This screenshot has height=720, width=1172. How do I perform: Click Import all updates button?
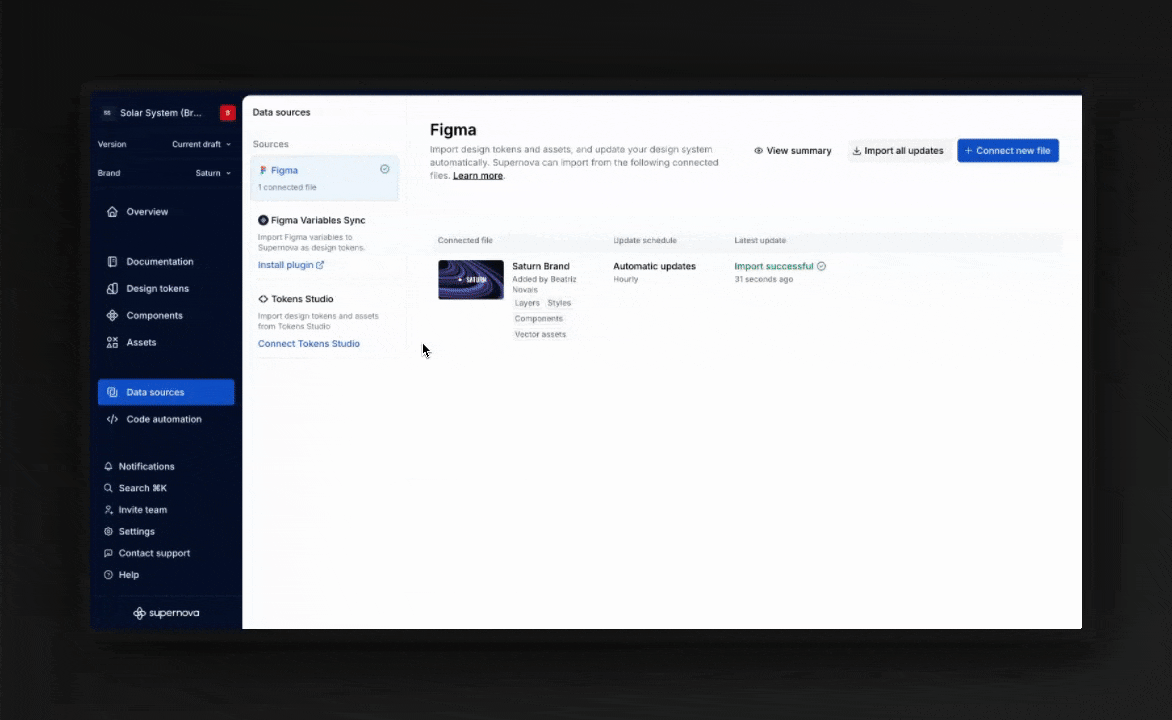(x=898, y=151)
